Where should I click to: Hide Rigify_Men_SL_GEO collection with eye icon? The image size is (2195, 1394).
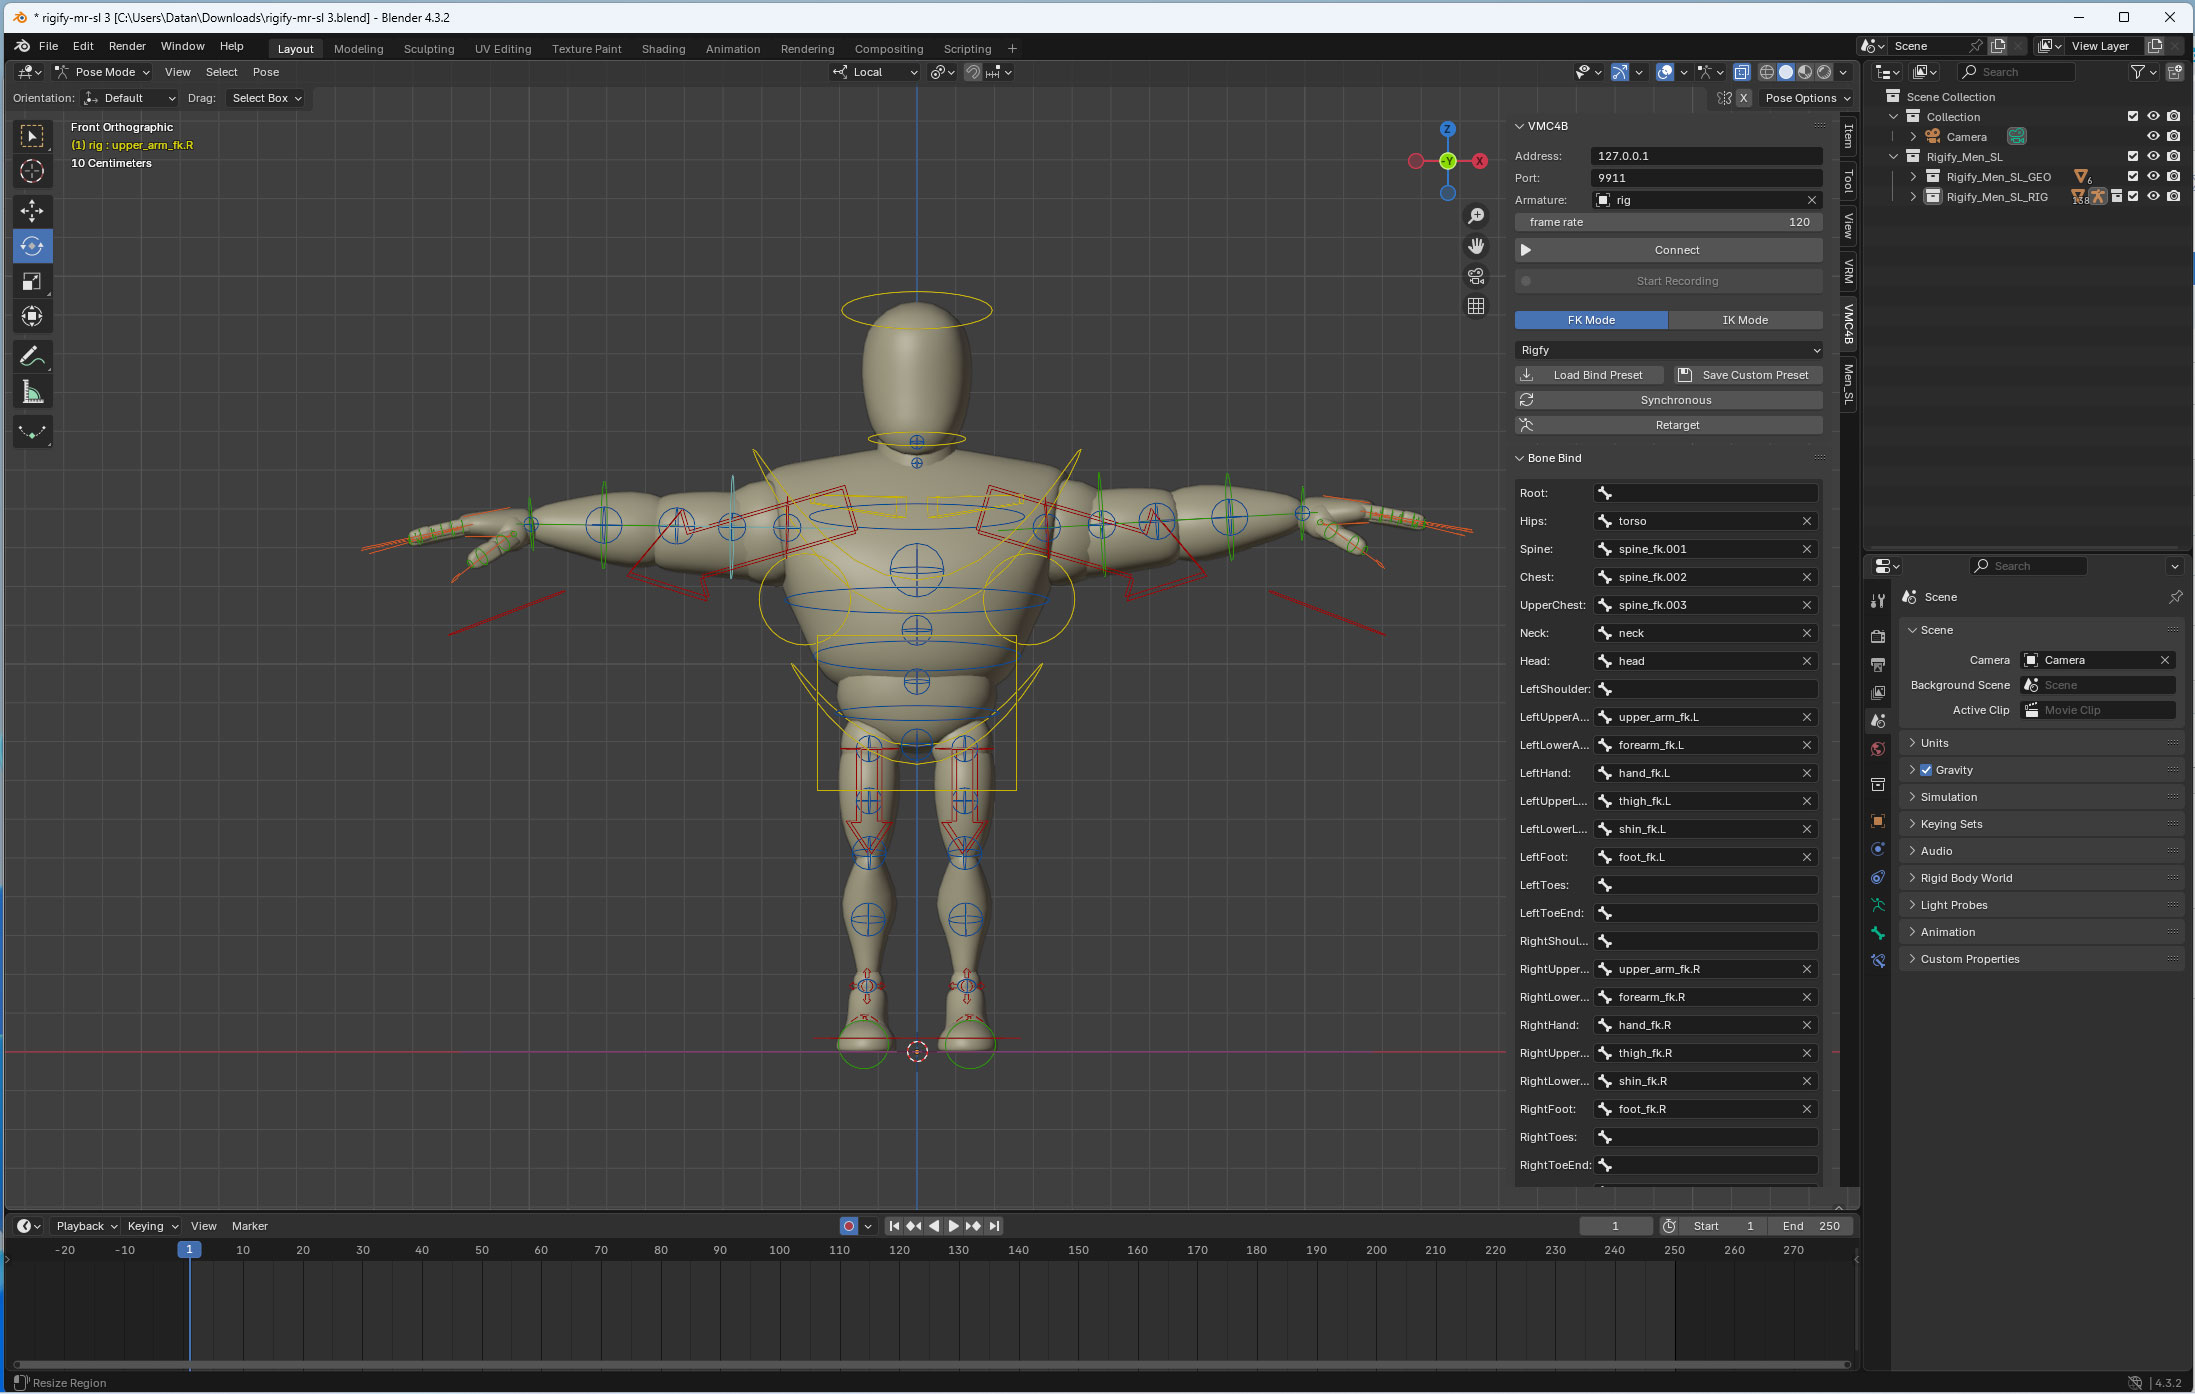click(x=2153, y=177)
